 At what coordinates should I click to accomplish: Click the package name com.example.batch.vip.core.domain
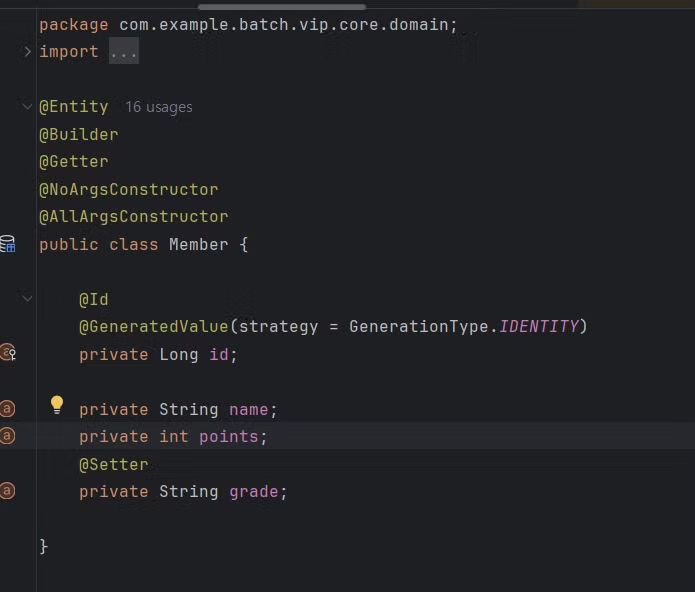pos(284,25)
